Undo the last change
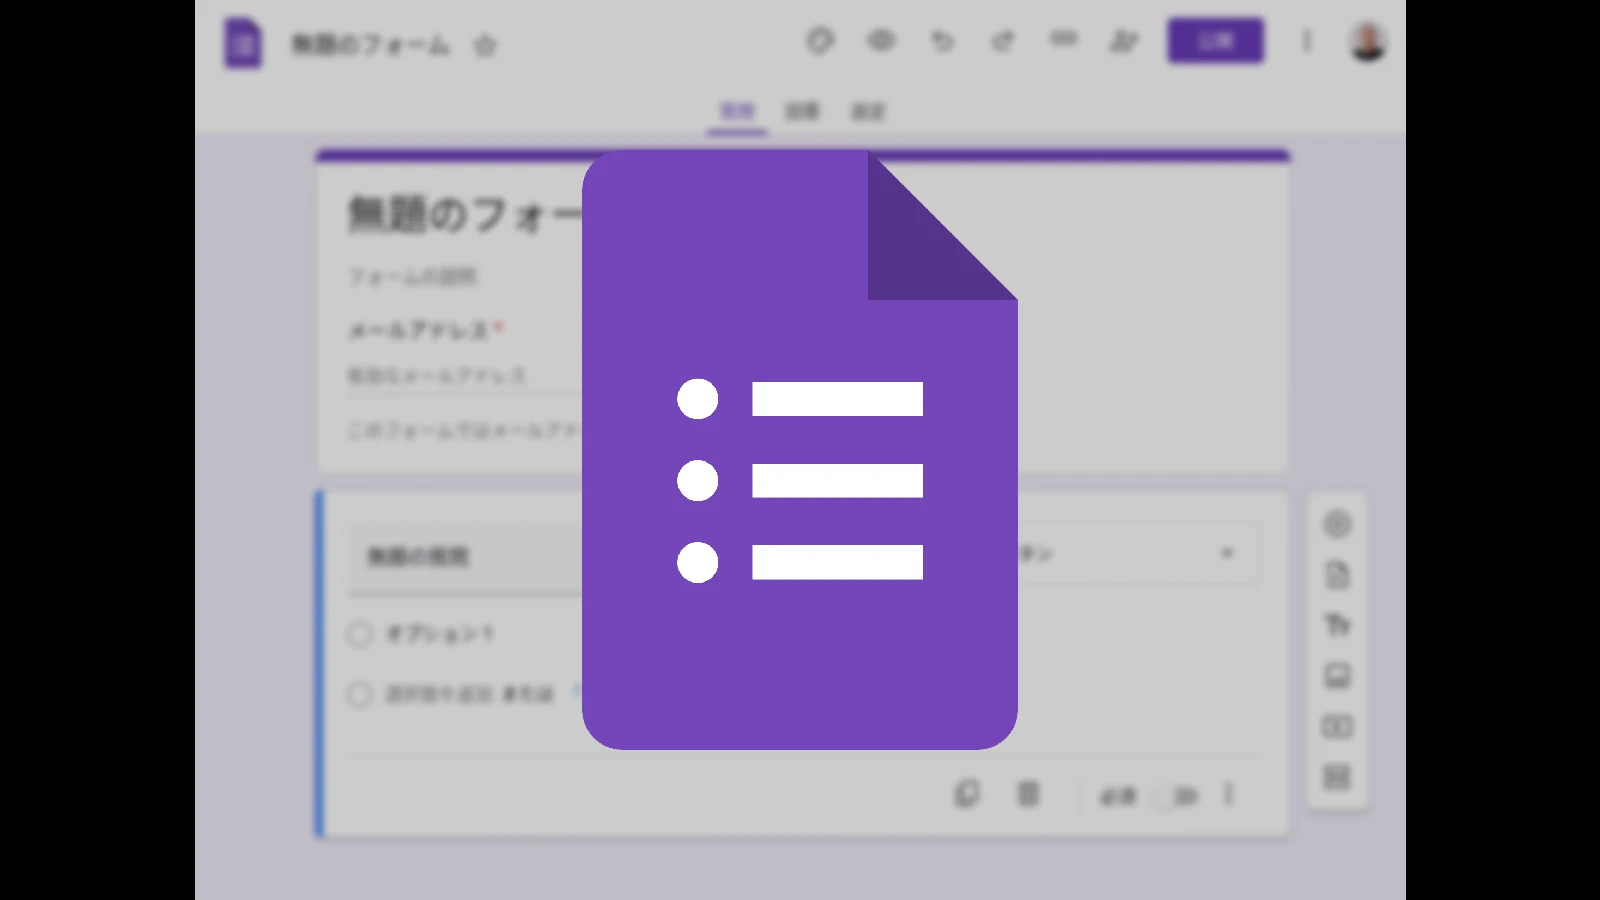The image size is (1600, 900). [x=942, y=41]
